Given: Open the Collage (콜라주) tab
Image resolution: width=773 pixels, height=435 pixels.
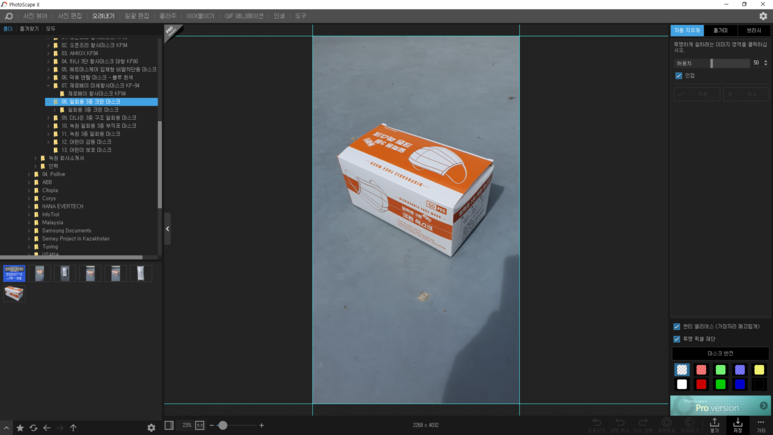Looking at the screenshot, I should [168, 16].
